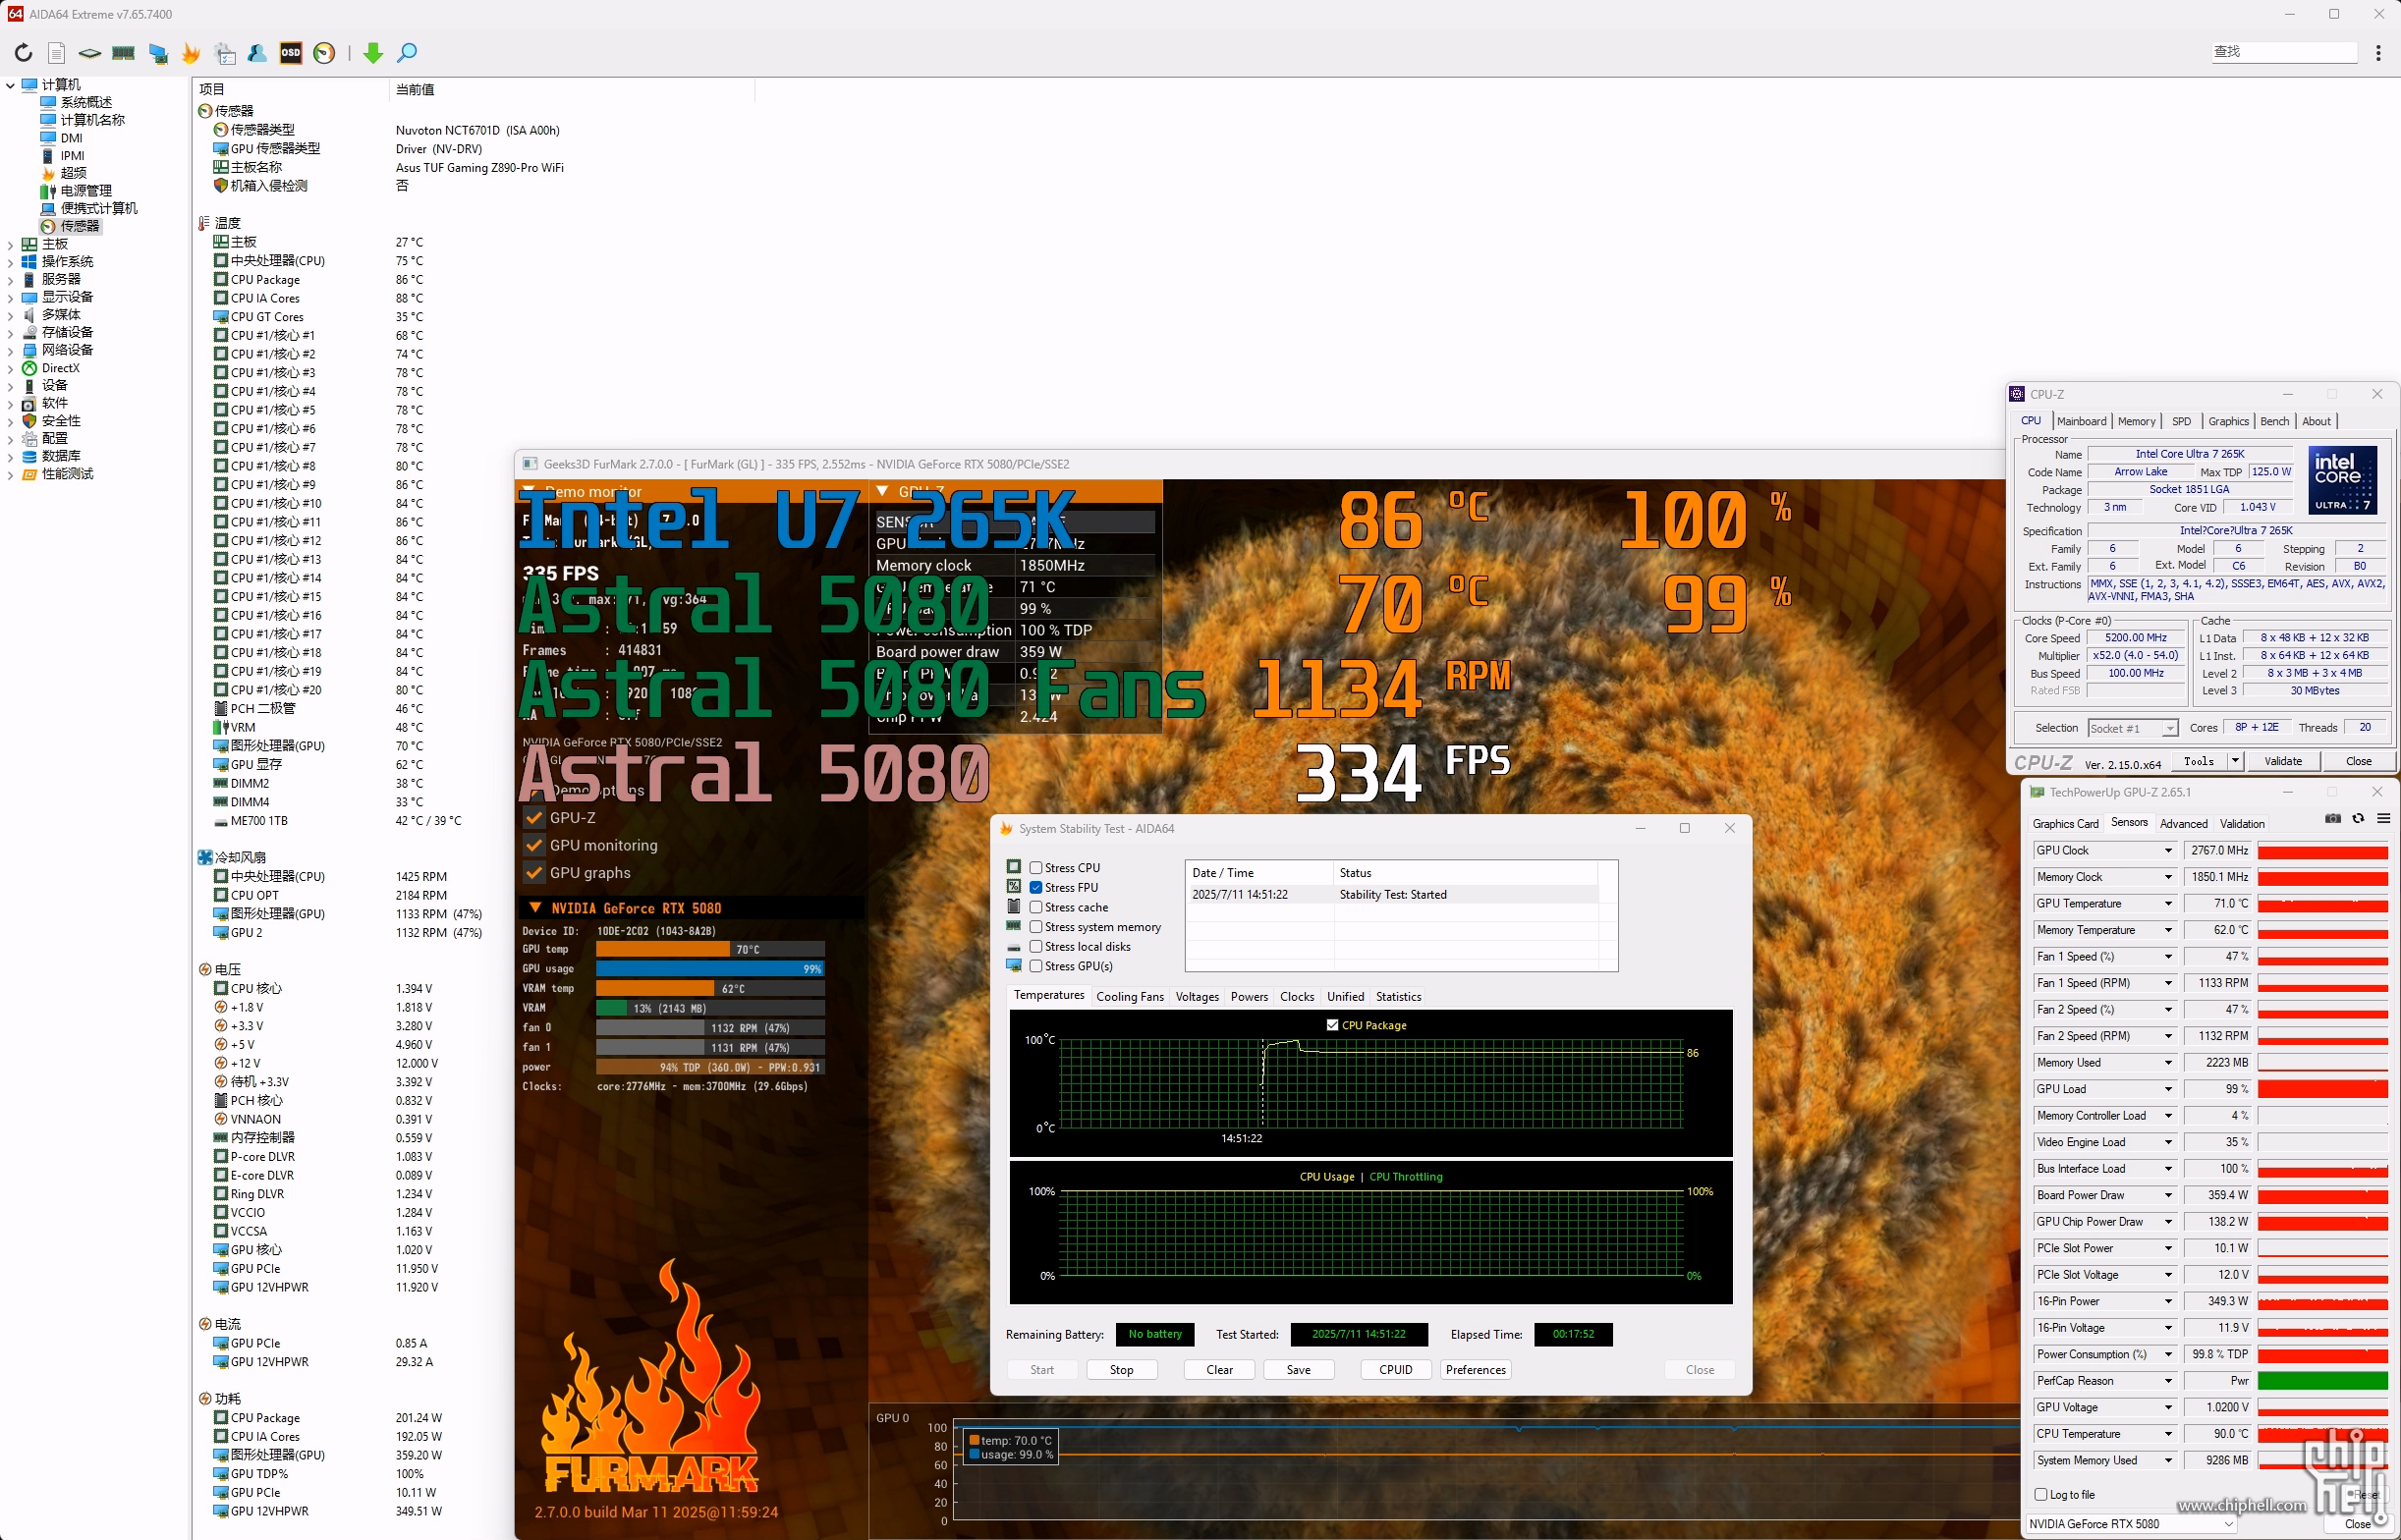This screenshot has height=1540, width=2401.
Task: Enable the Stress cache checkbox
Action: [x=1036, y=907]
